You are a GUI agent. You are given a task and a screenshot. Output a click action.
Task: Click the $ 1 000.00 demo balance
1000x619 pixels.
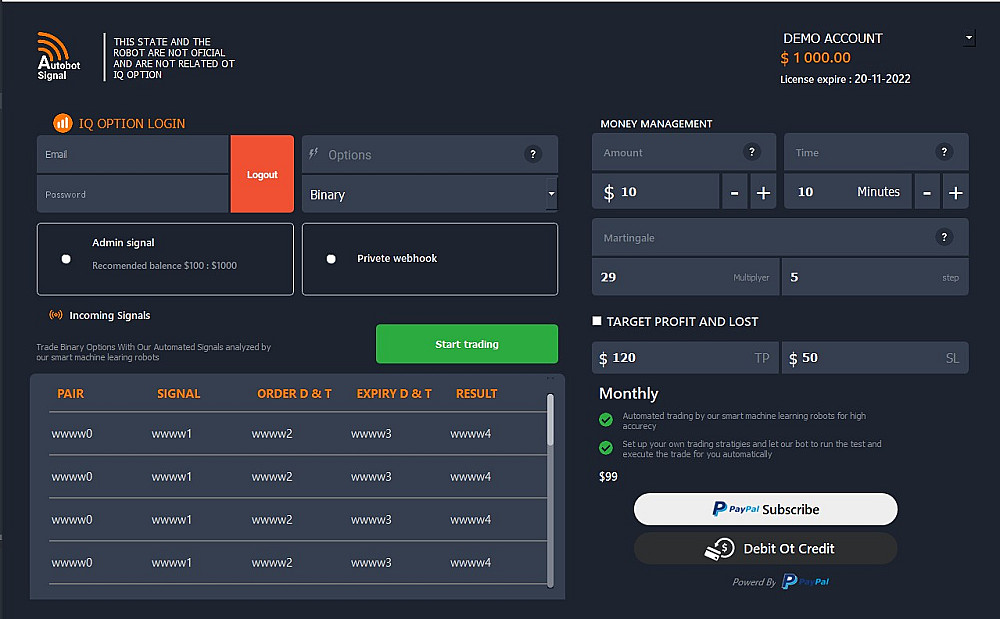(815, 57)
